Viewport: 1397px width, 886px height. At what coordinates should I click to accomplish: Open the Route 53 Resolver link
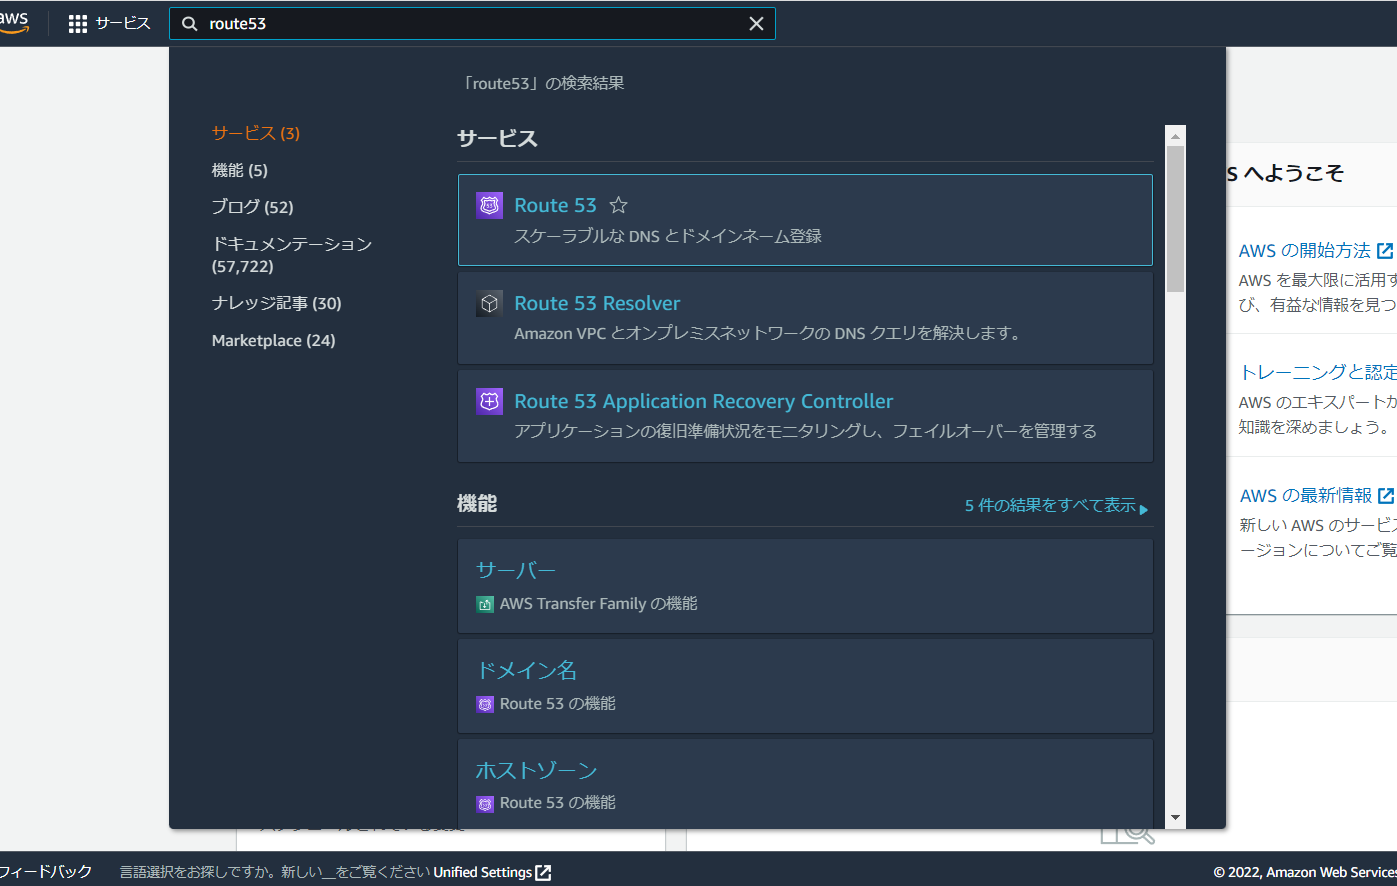(x=597, y=303)
